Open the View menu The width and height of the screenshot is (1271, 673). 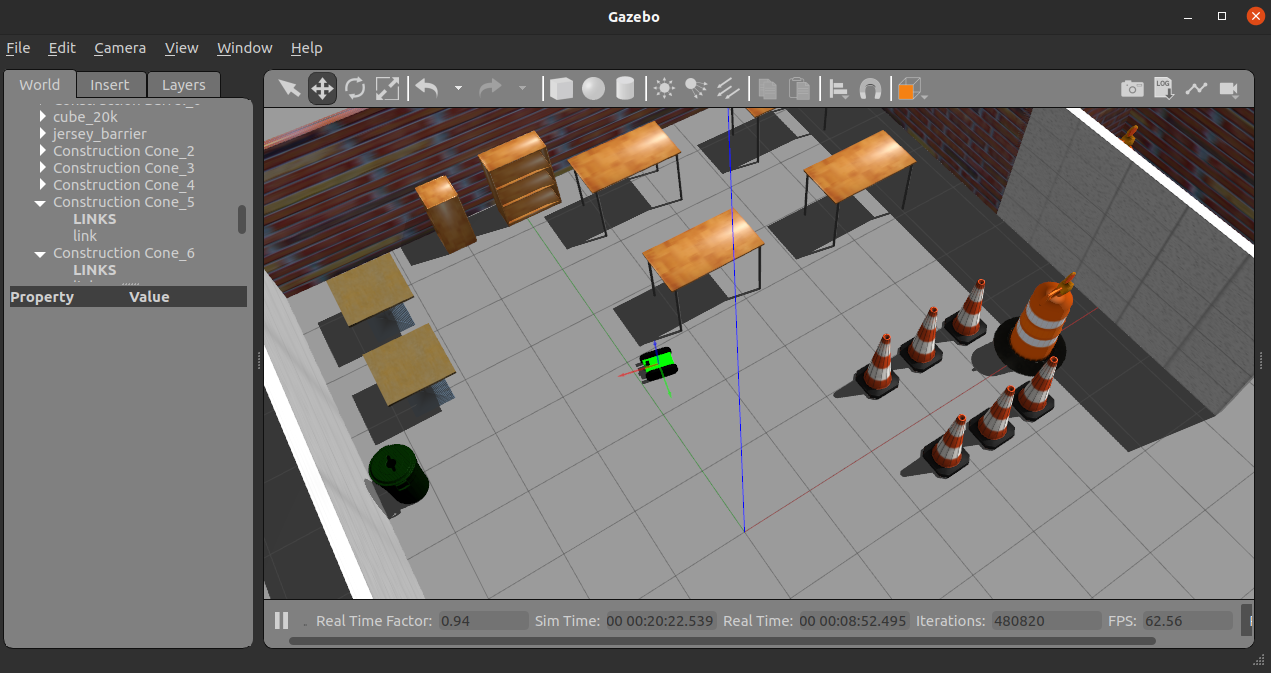pos(182,48)
